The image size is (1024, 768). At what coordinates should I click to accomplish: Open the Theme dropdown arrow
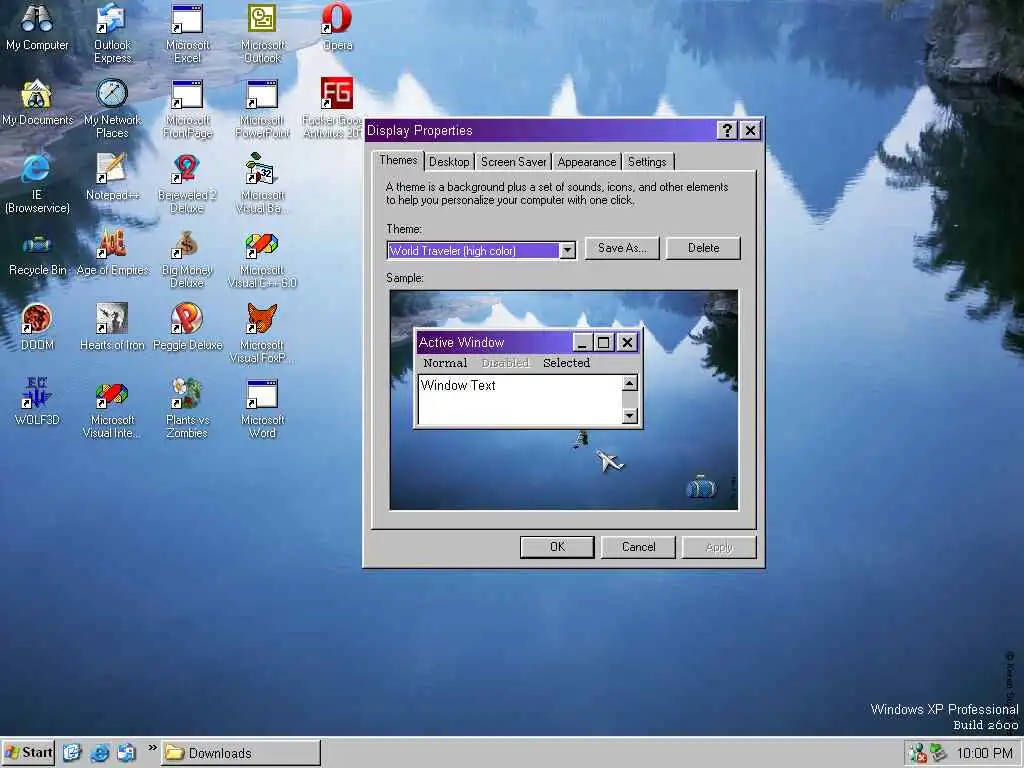pos(568,250)
